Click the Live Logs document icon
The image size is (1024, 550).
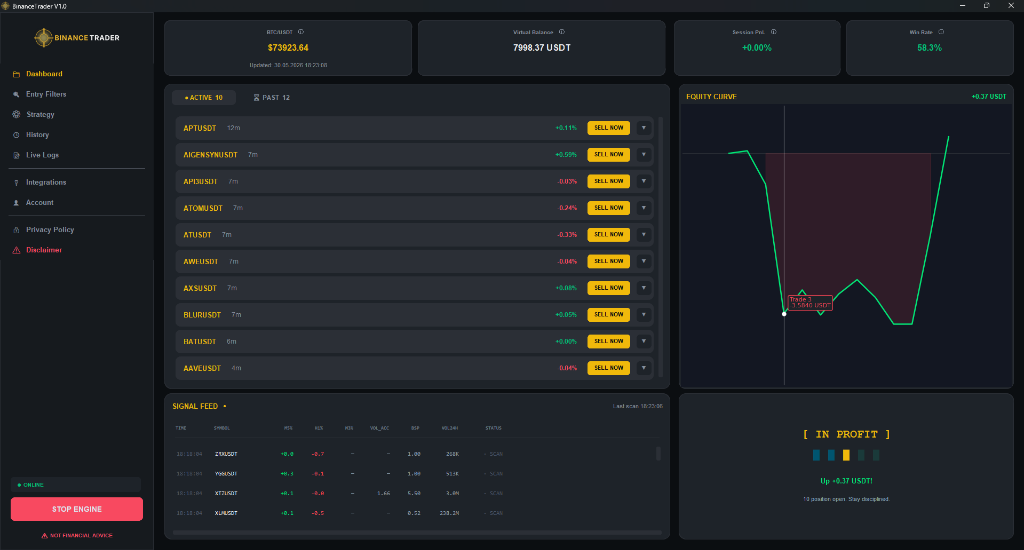pyautogui.click(x=16, y=155)
